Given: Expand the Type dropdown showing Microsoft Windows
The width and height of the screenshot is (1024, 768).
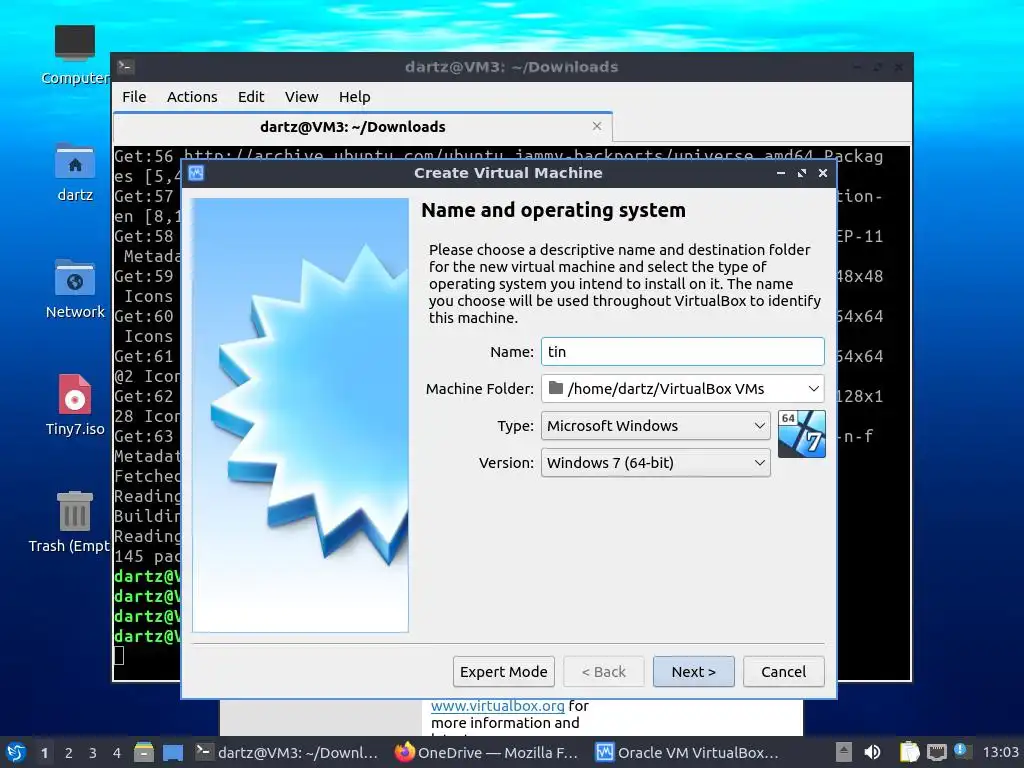Looking at the screenshot, I should tap(656, 426).
